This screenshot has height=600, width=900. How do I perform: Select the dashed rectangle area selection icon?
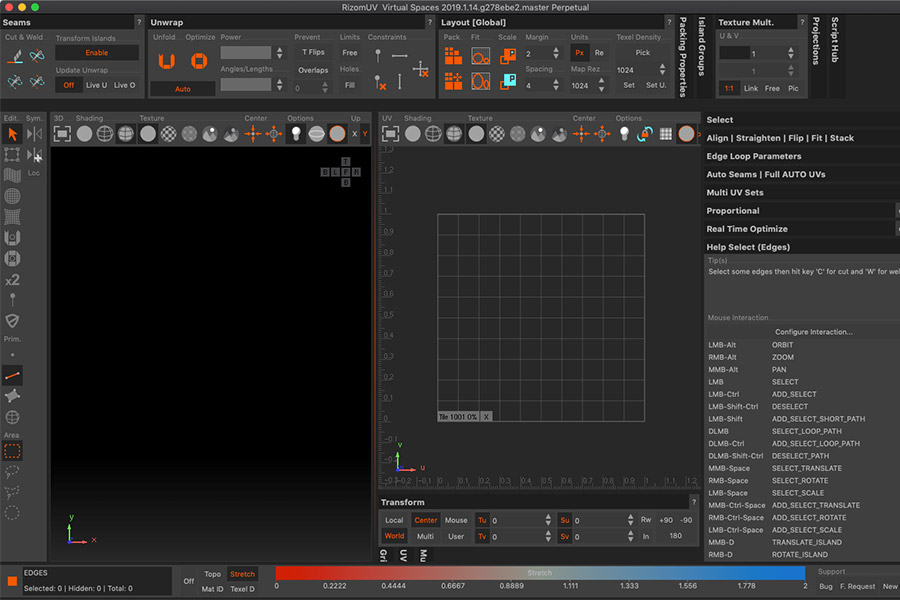12,451
